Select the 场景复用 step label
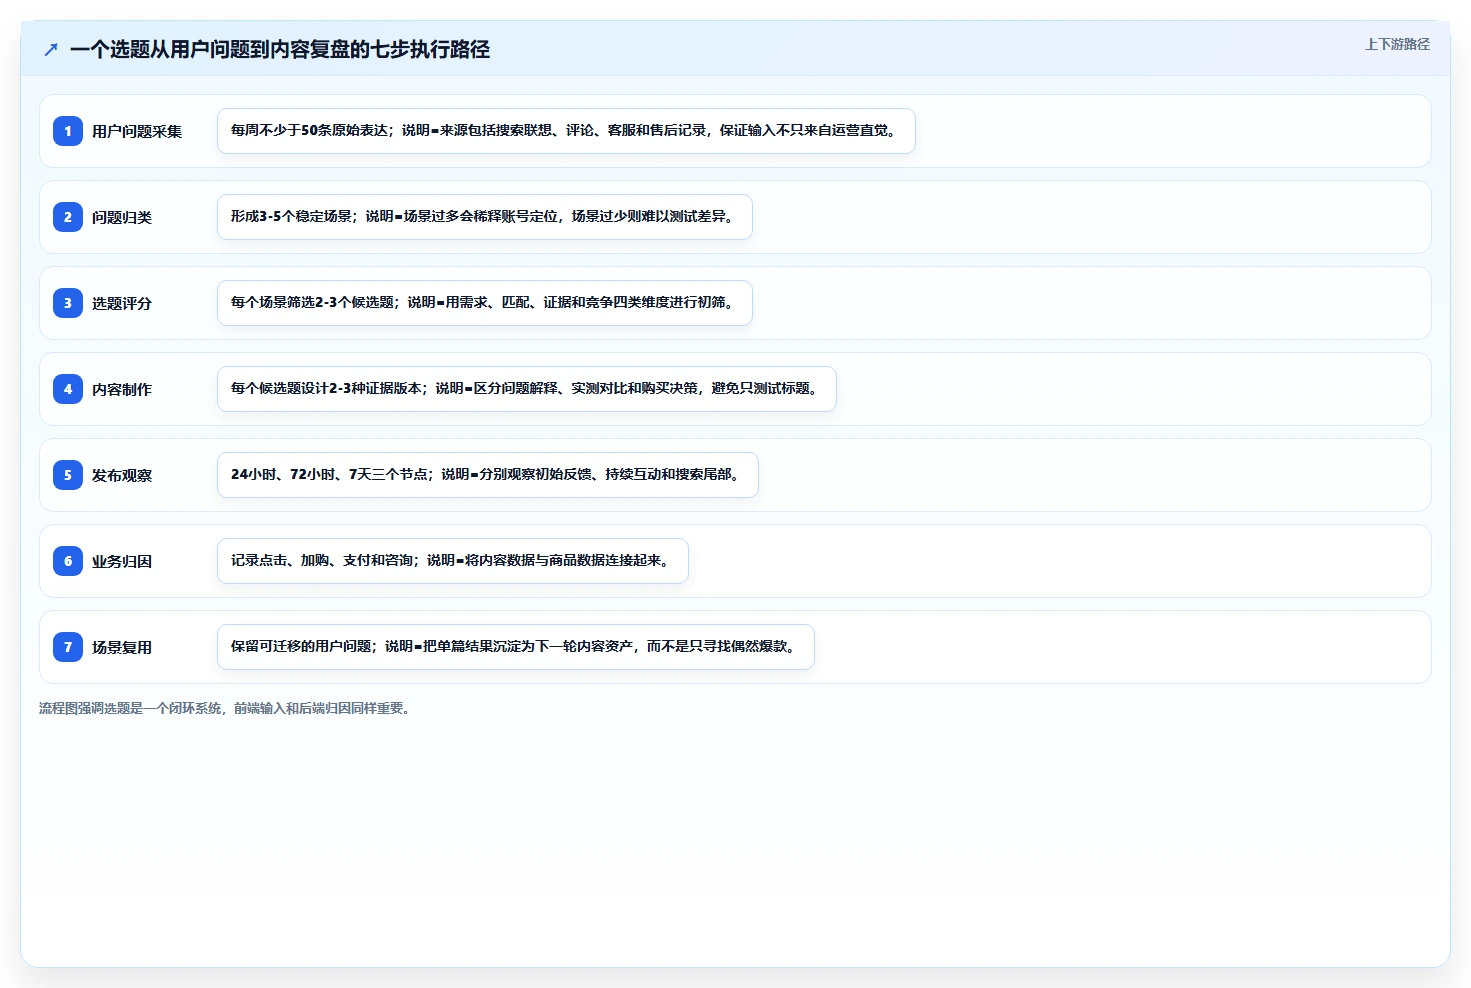This screenshot has height=988, width=1471. (x=122, y=647)
